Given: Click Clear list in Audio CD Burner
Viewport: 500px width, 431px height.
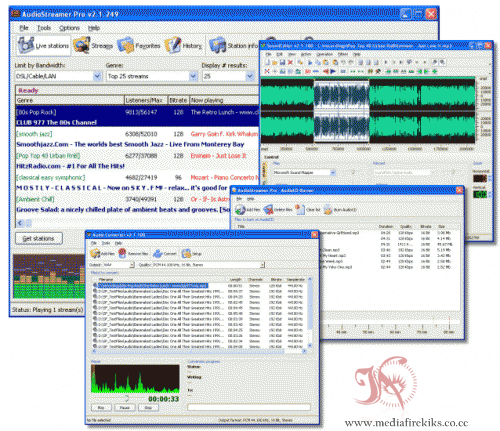Looking at the screenshot, I should coord(308,210).
